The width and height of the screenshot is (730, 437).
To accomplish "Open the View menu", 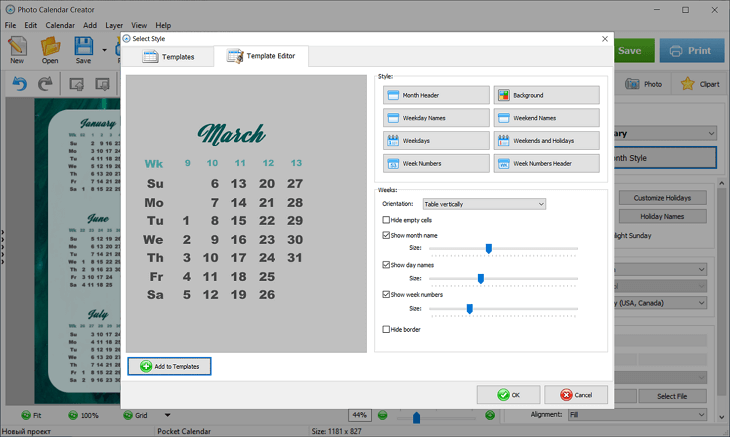I will 139,25.
